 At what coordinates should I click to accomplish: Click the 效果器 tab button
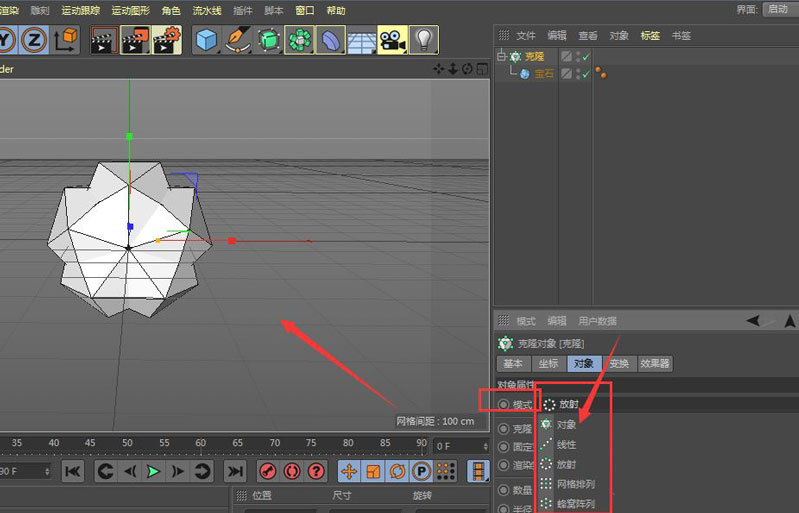(655, 364)
